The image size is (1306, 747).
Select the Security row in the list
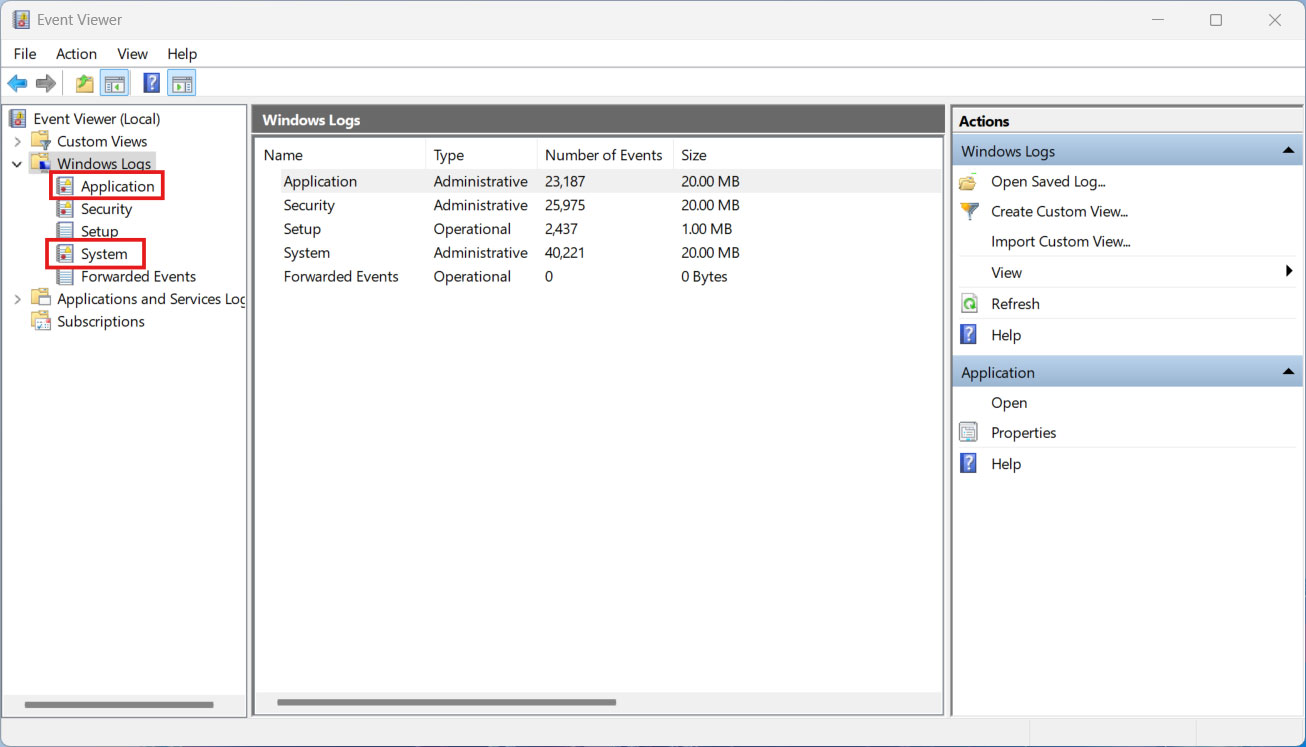click(x=598, y=205)
